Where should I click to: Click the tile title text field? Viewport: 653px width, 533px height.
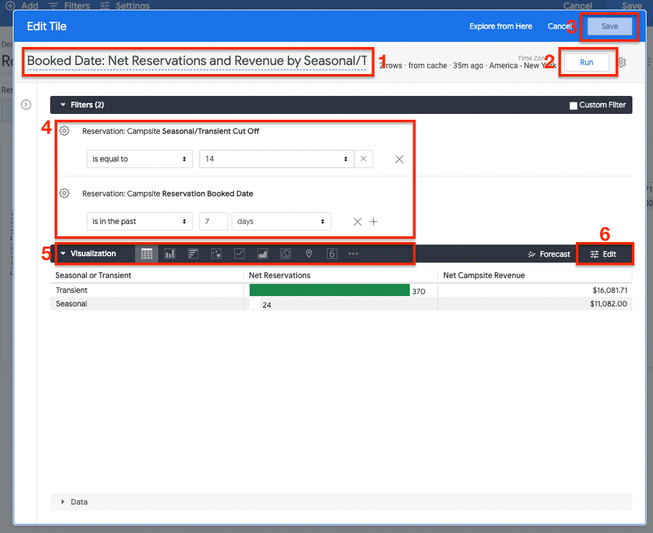pos(198,62)
